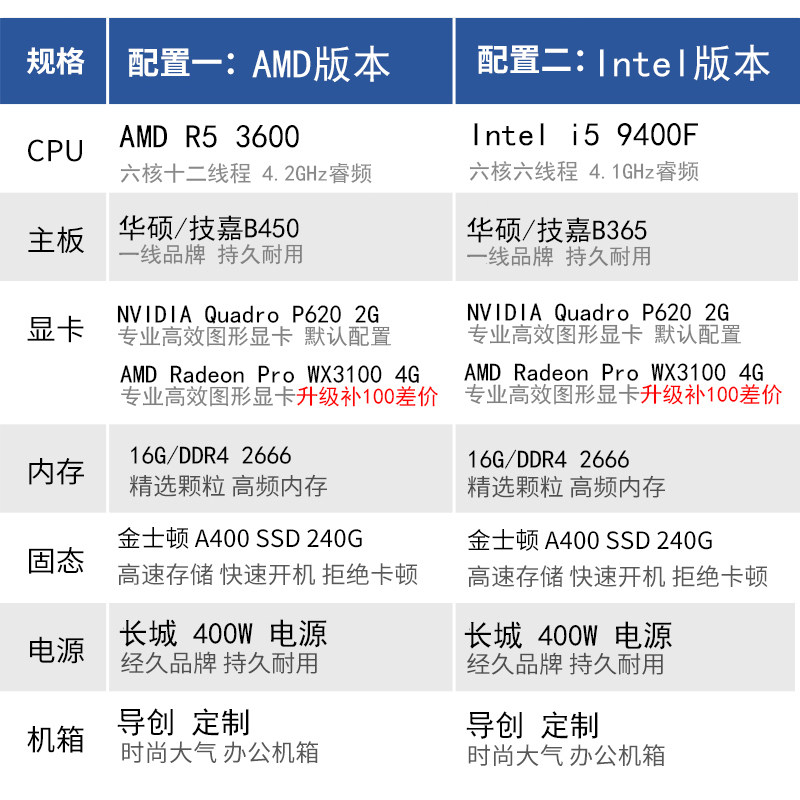
Task: Click Intel column AMD Radeon Pro WX3100 4G
Action: pos(614,372)
